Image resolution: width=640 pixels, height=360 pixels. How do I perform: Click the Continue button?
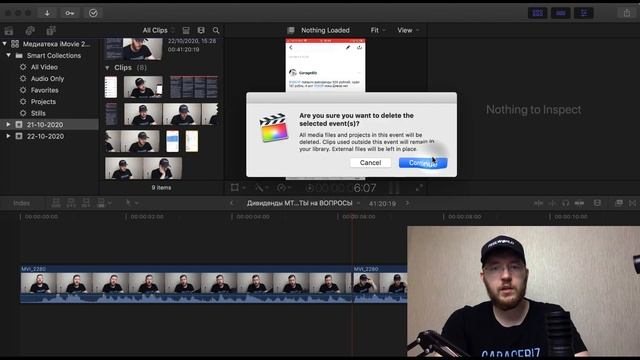[x=423, y=163]
